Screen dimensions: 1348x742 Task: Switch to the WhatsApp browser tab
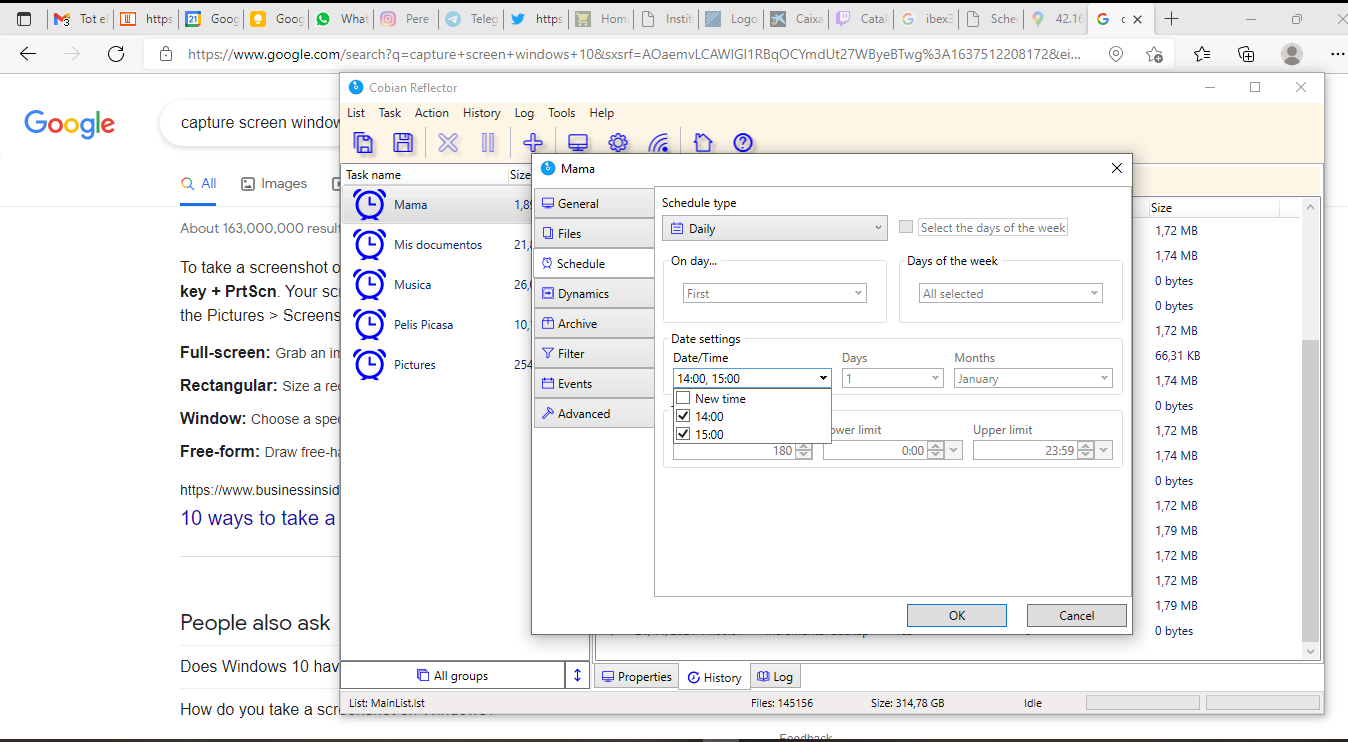click(341, 19)
